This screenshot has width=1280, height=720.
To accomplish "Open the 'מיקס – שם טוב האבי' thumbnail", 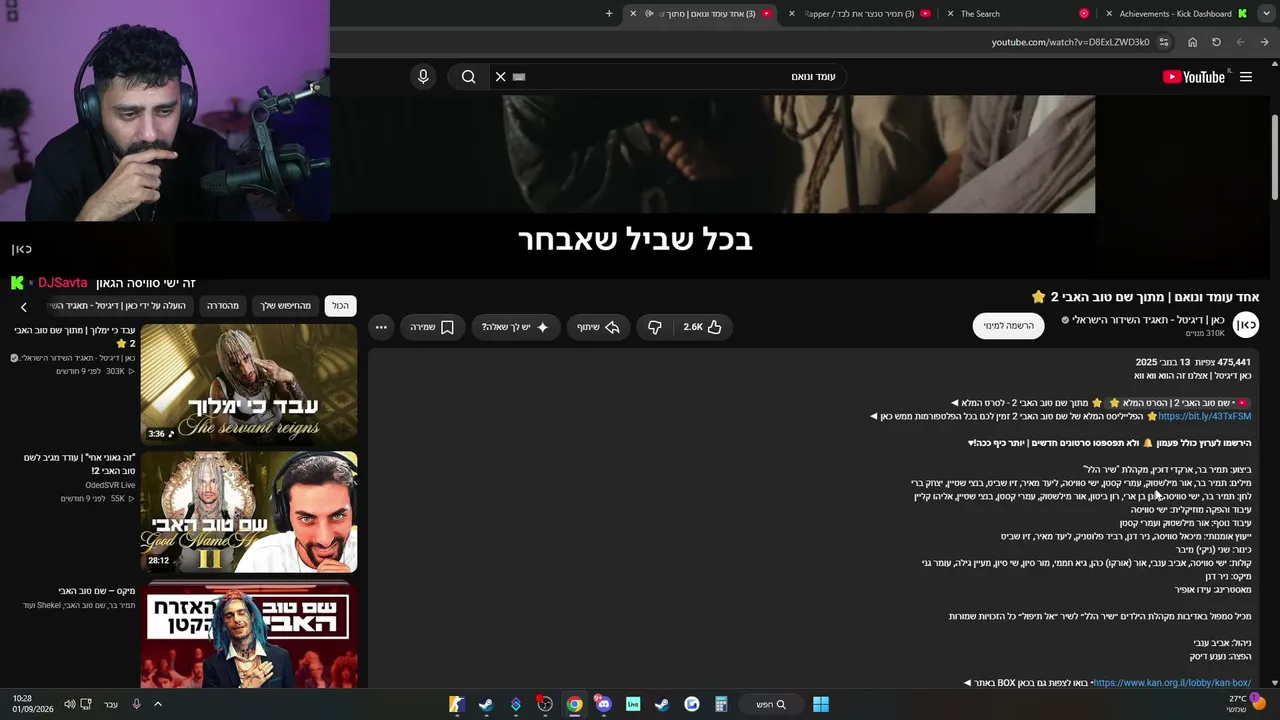I will [249, 636].
